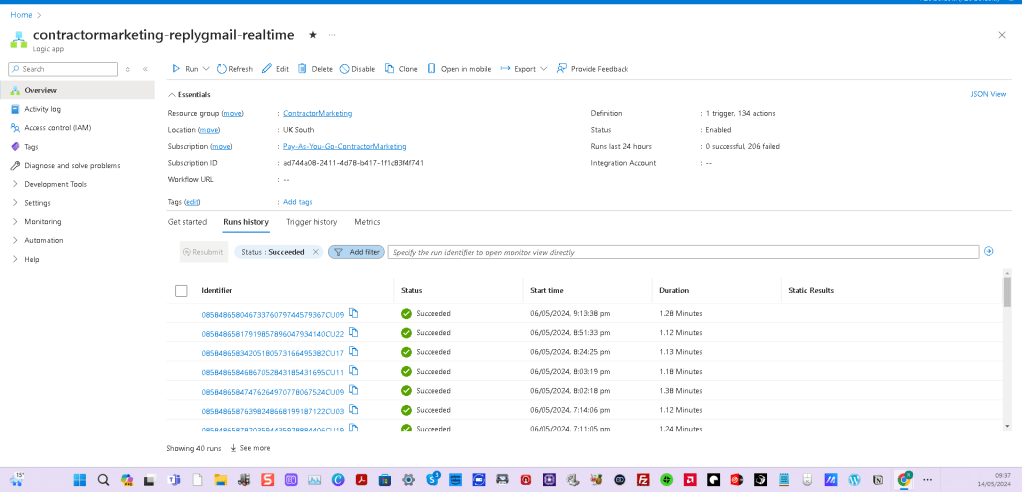This screenshot has height=492, width=1022.
Task: Open File Explorer from taskbar
Action: 220,480
